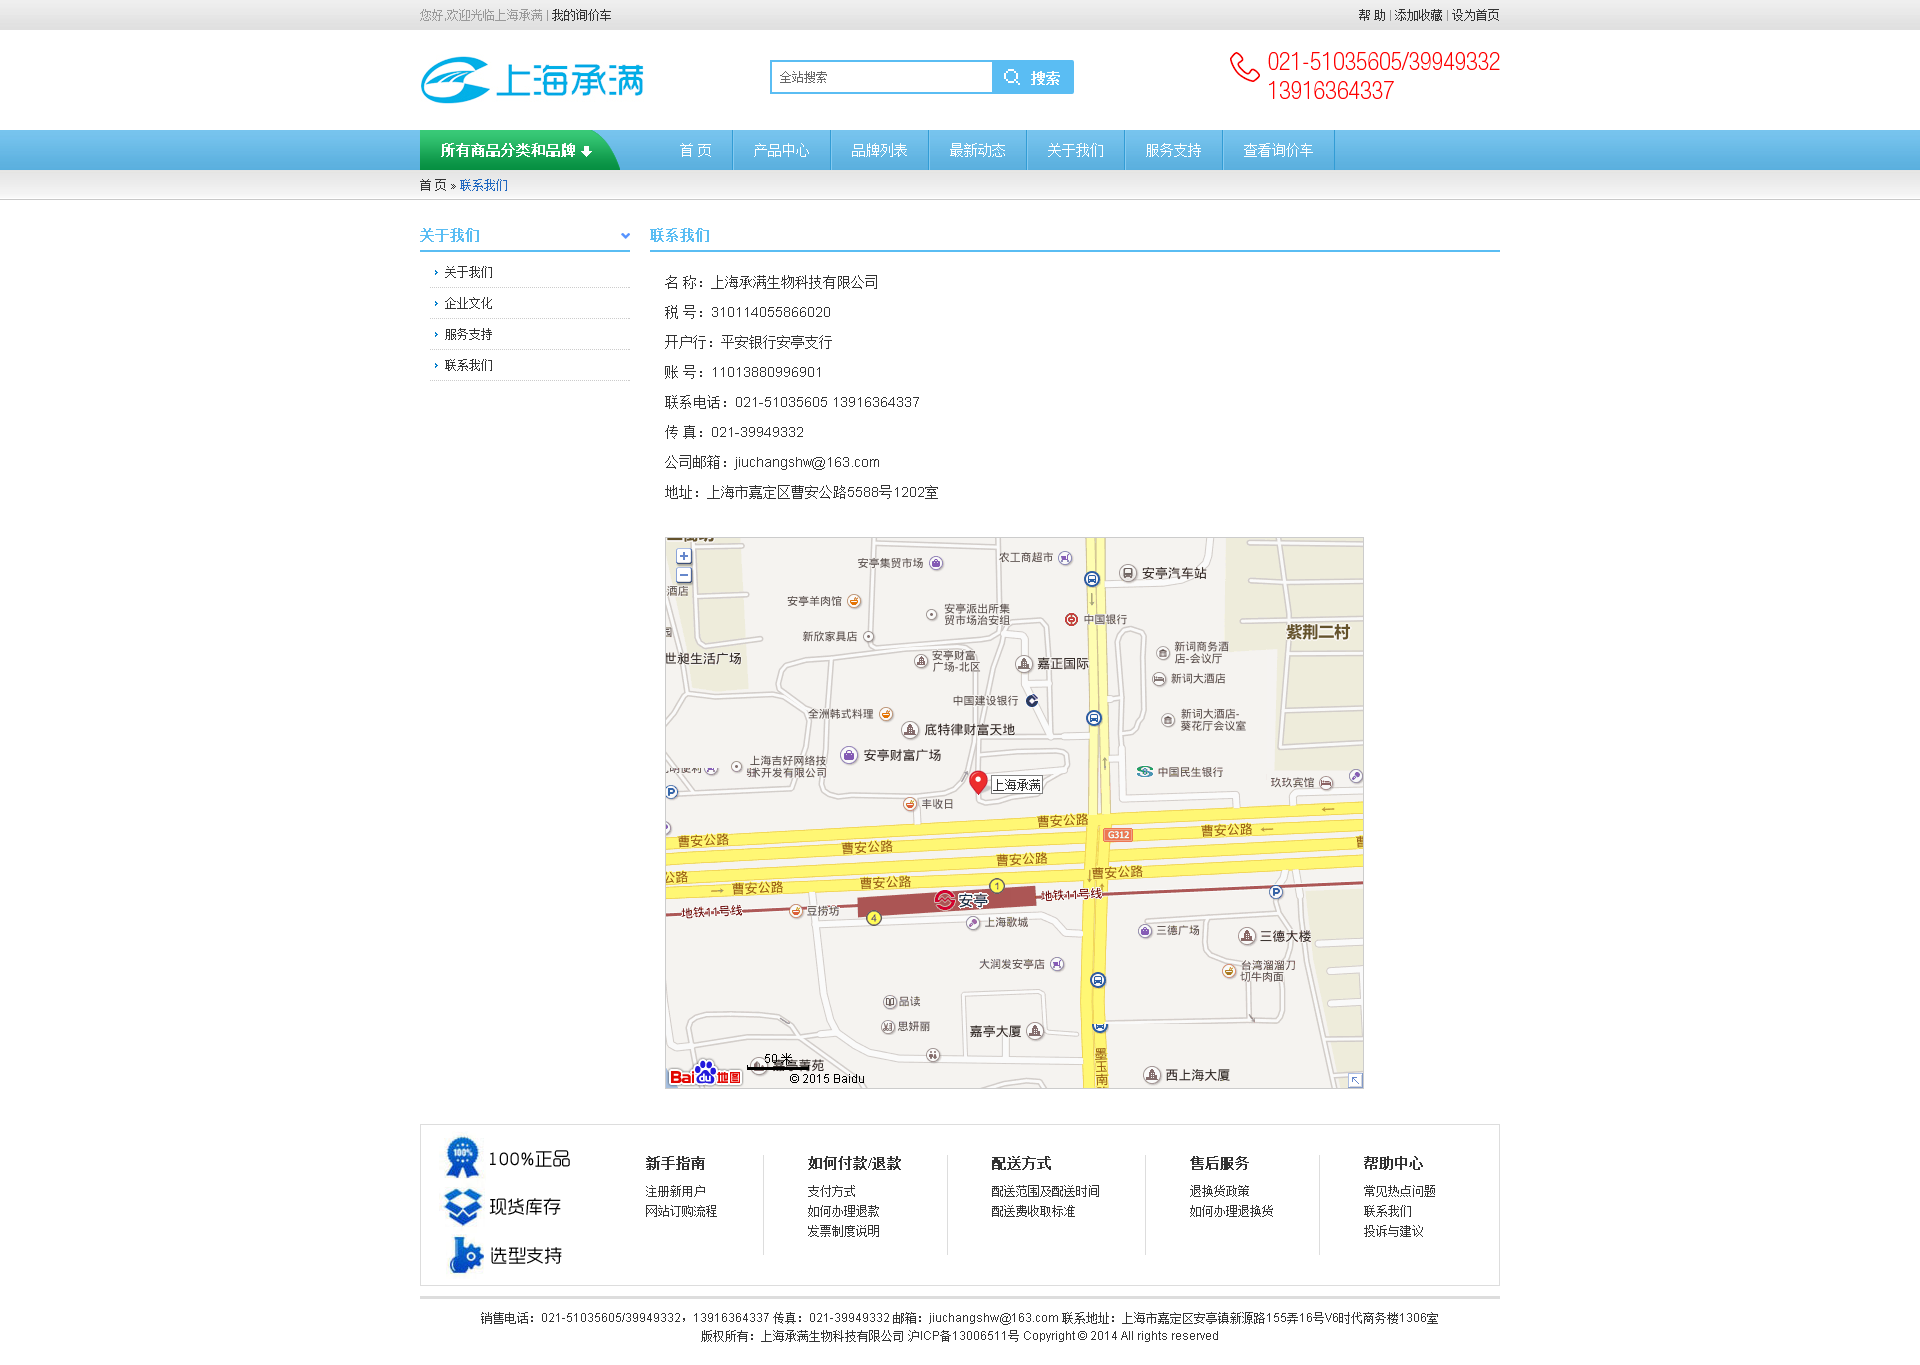This screenshot has height=1365, width=1920.
Task: Expand 所有商品分类和品牌 category dropdown
Action: point(517,150)
